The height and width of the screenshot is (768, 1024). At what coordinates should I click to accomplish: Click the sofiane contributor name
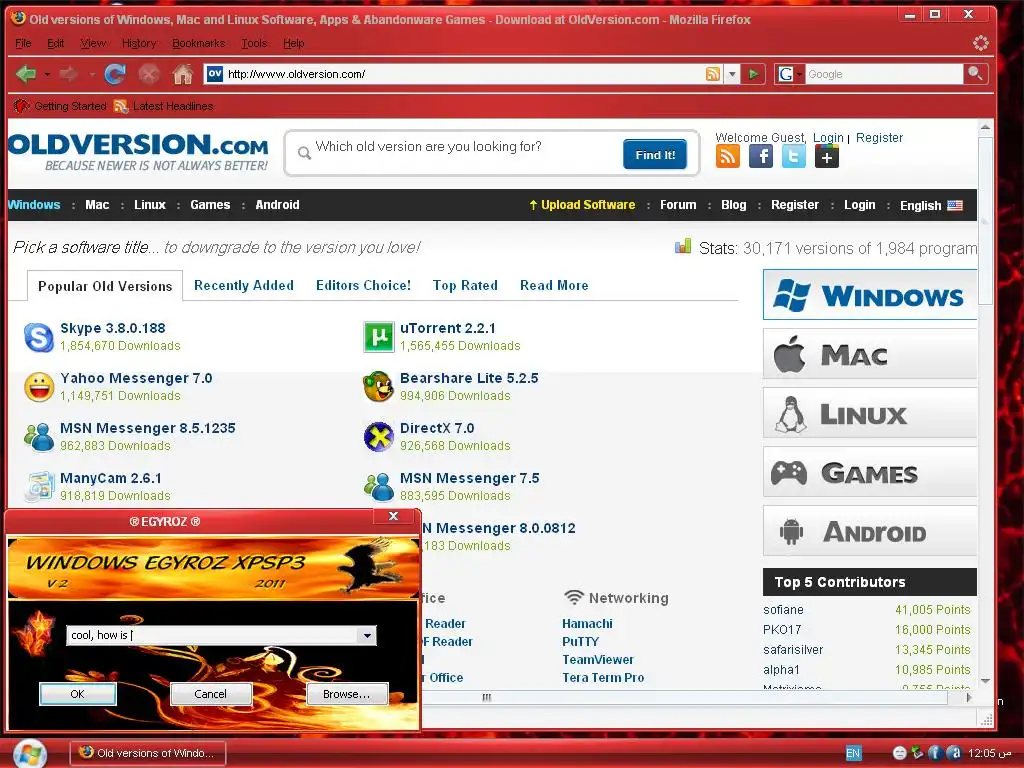coord(783,610)
